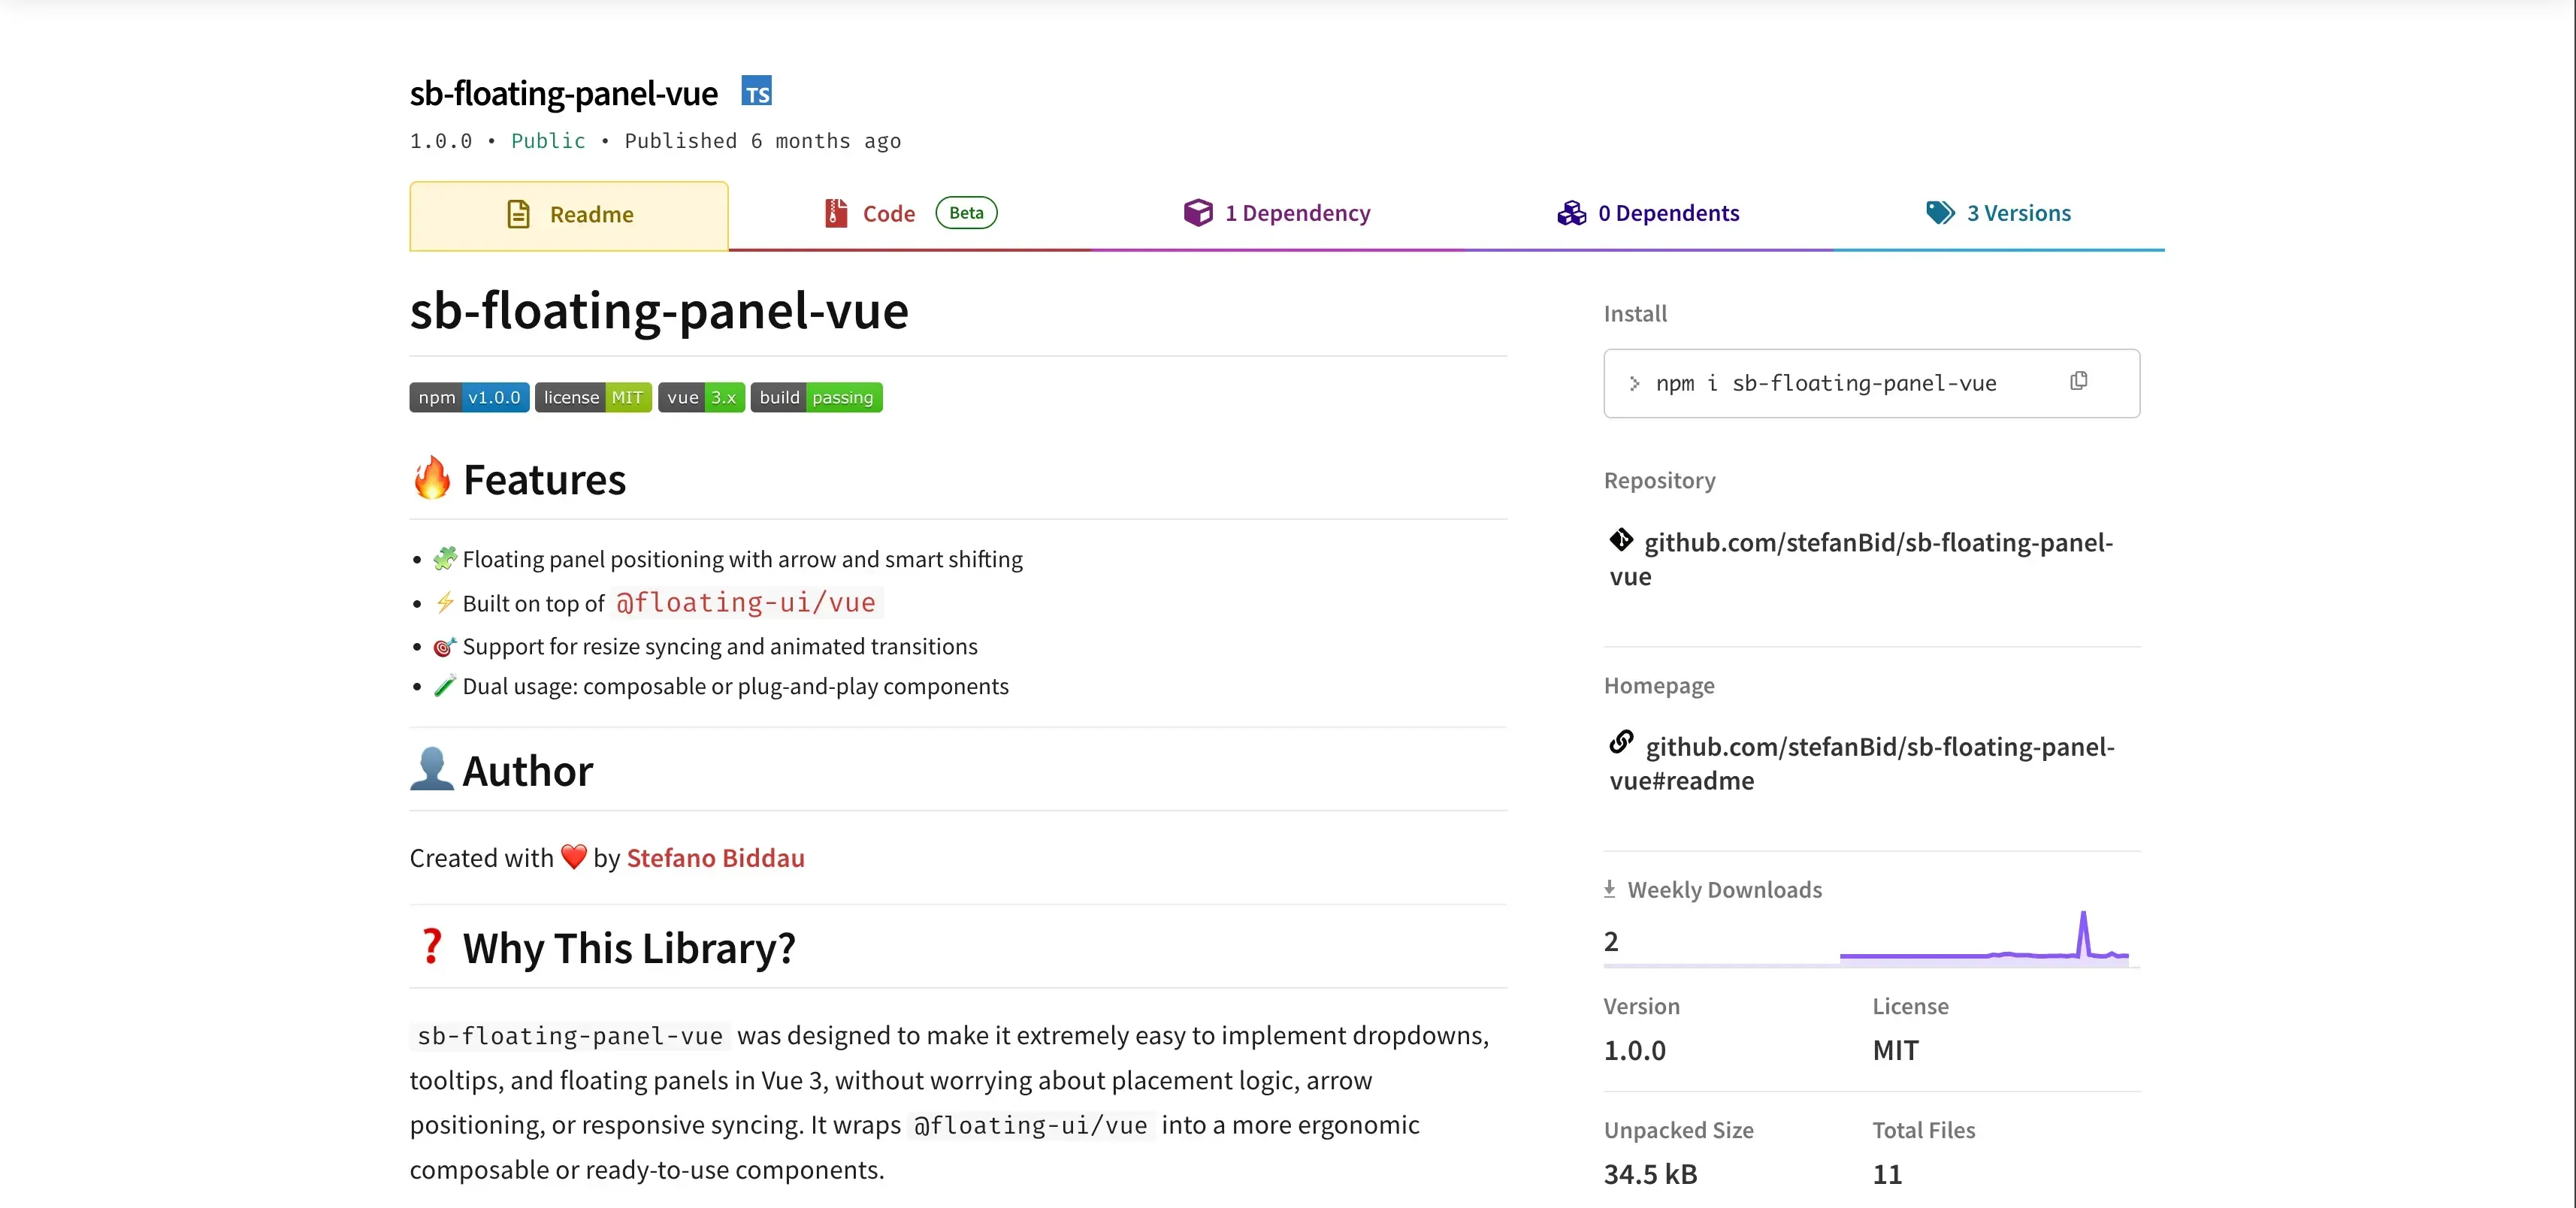Click the Features section heading
Image resolution: width=2576 pixels, height=1208 pixels.
tap(544, 480)
